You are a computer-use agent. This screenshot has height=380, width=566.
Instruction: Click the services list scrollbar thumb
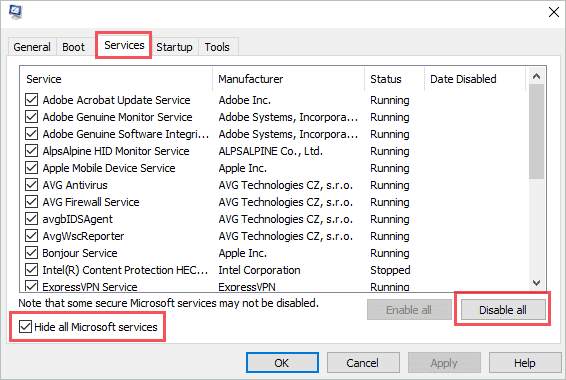coord(536,131)
